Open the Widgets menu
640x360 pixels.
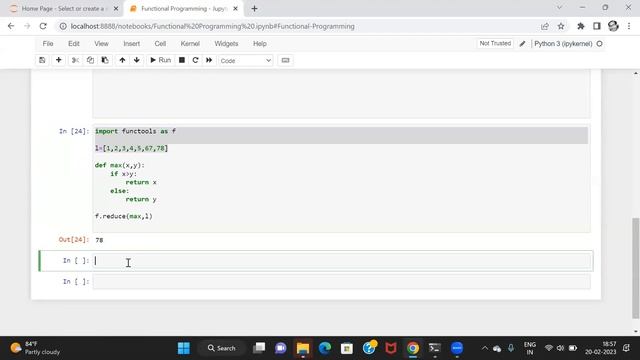(226, 44)
